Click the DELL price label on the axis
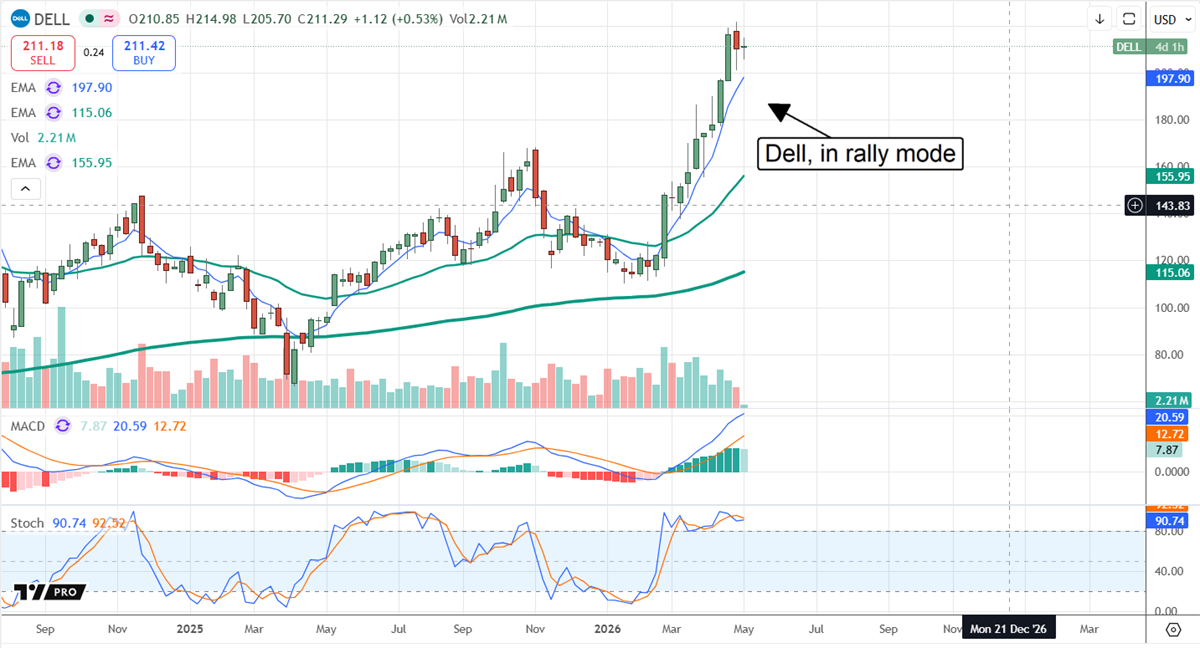Image resolution: width=1200 pixels, height=648 pixels. pos(1129,47)
